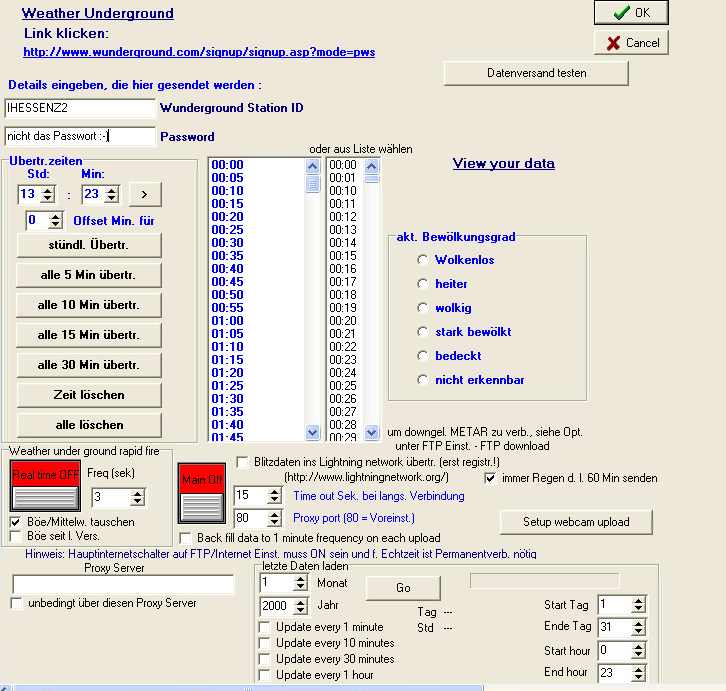Image resolution: width=726 pixels, height=691 pixels.
Task: Select the heiter radio button
Action: click(x=422, y=283)
